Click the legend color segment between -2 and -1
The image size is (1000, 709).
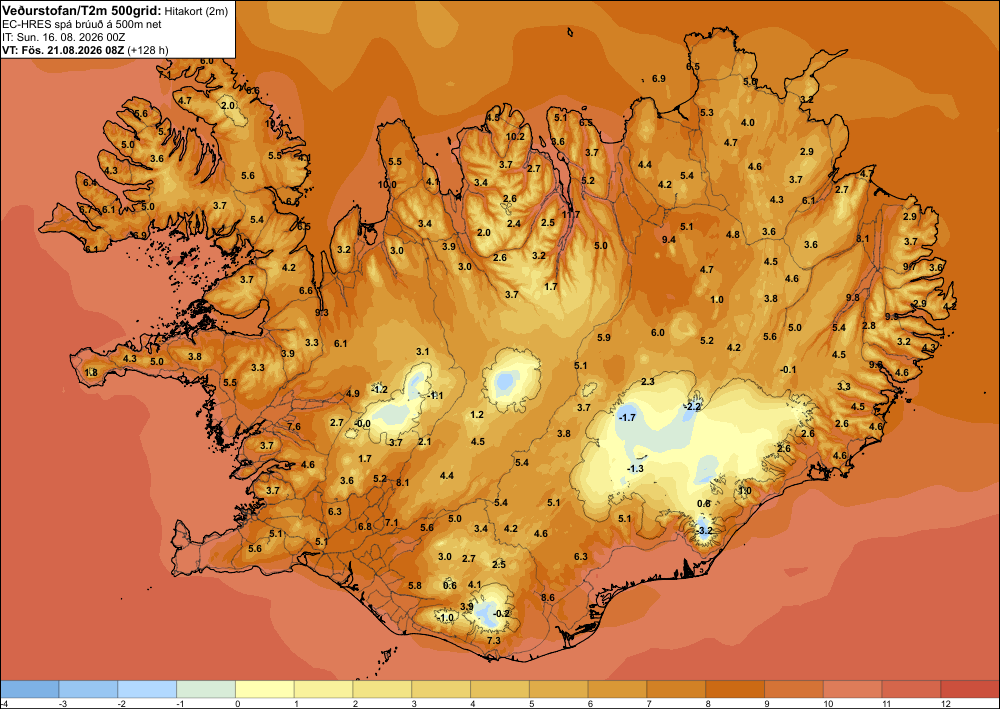click(147, 689)
